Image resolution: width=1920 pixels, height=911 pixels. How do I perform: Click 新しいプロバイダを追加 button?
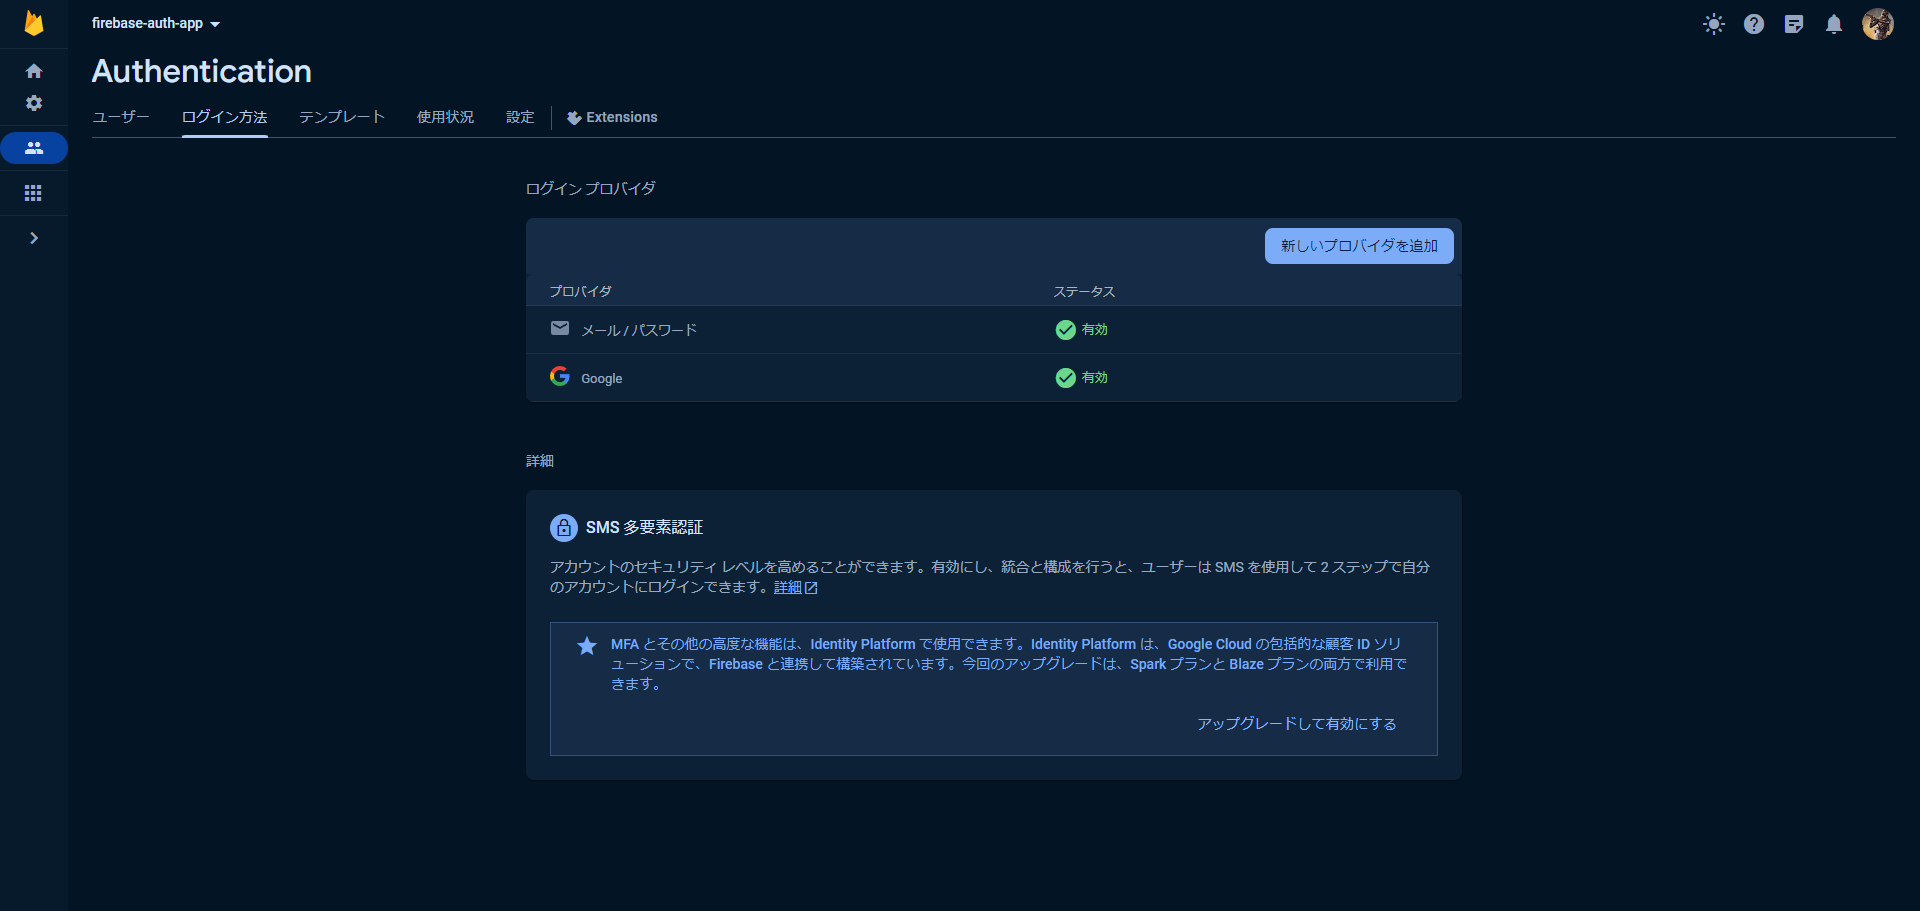(x=1358, y=245)
